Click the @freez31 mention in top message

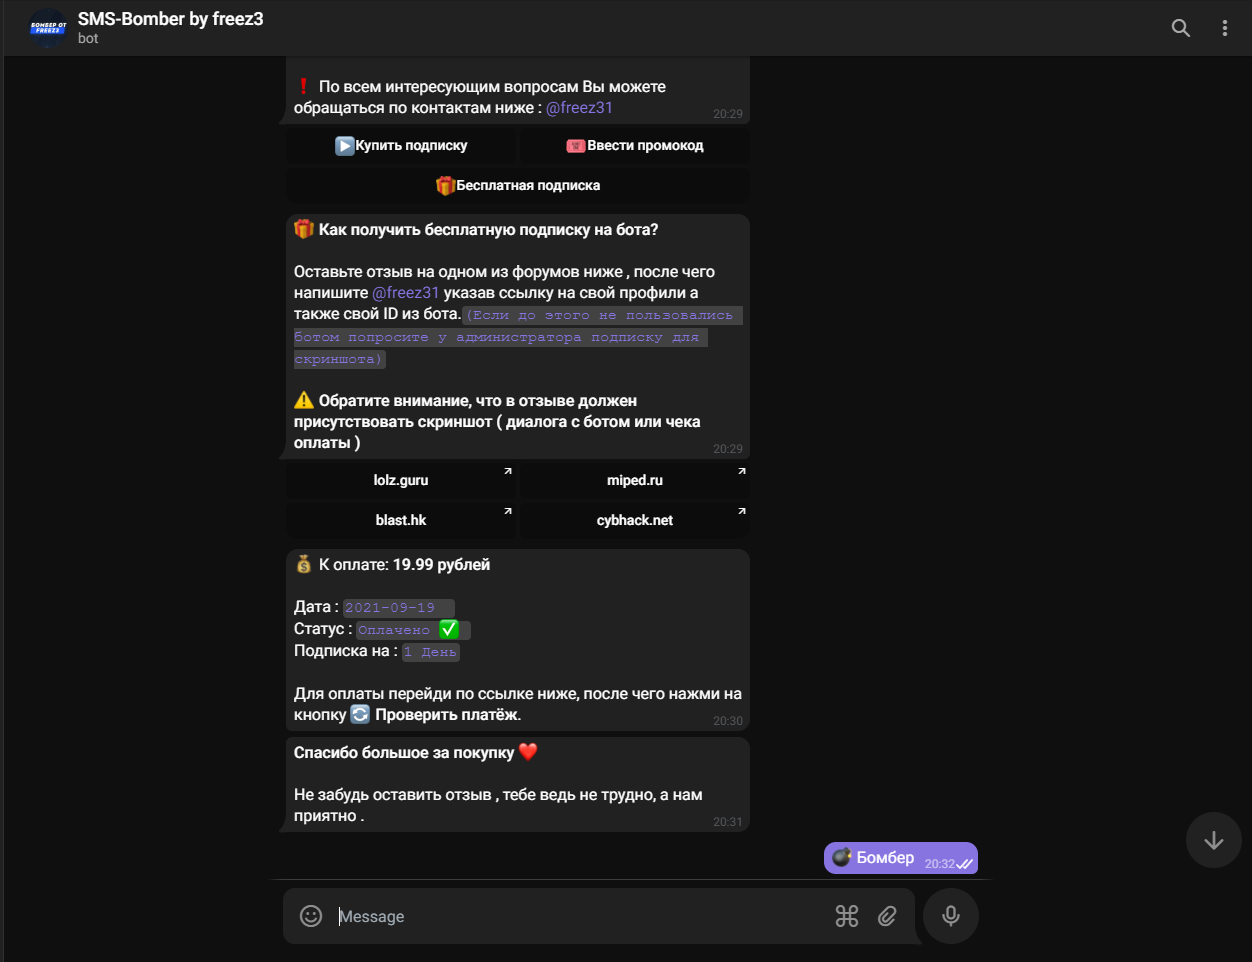coord(579,108)
